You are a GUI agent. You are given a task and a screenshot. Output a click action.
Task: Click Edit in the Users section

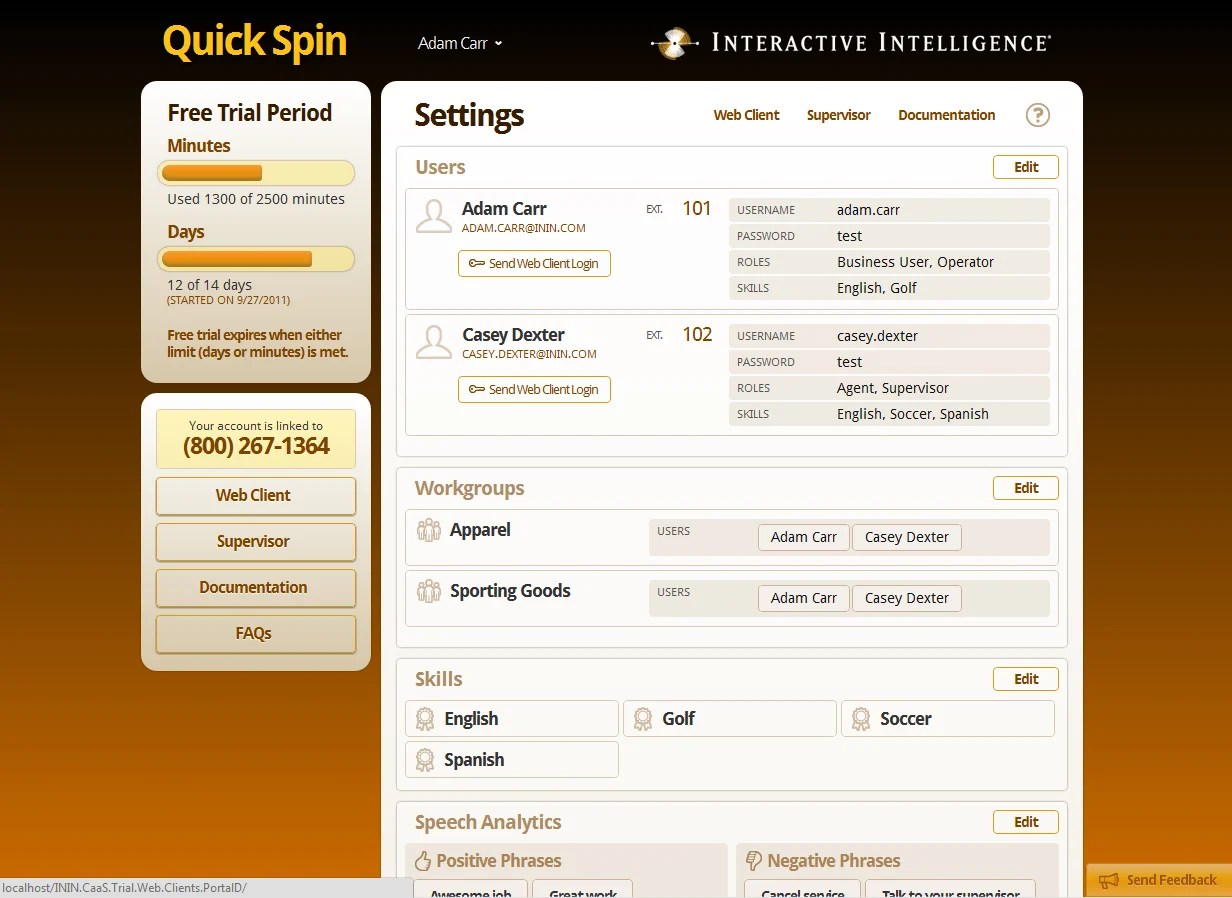coord(1025,166)
